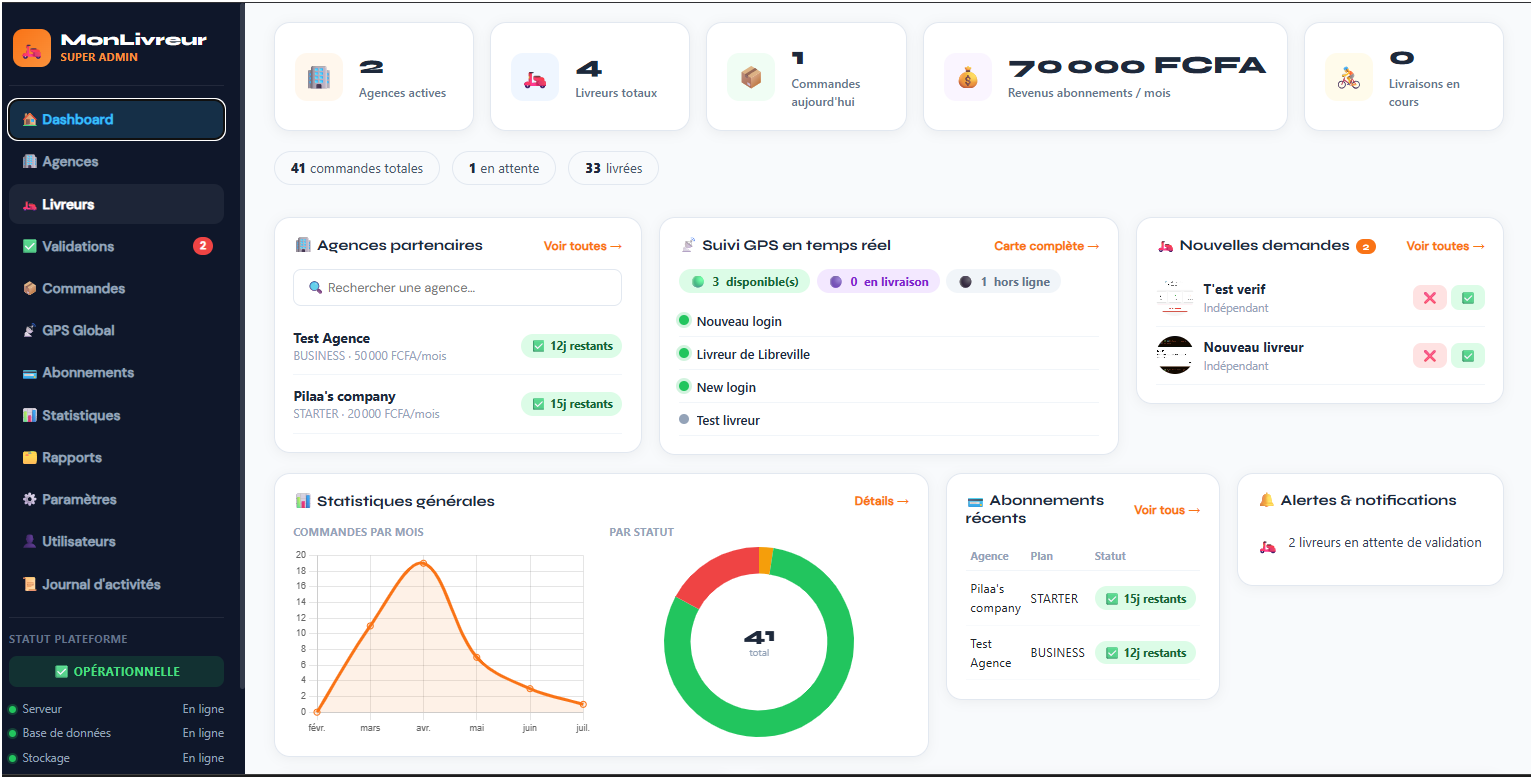Focus the Rechercher une agence search field

coord(457,287)
